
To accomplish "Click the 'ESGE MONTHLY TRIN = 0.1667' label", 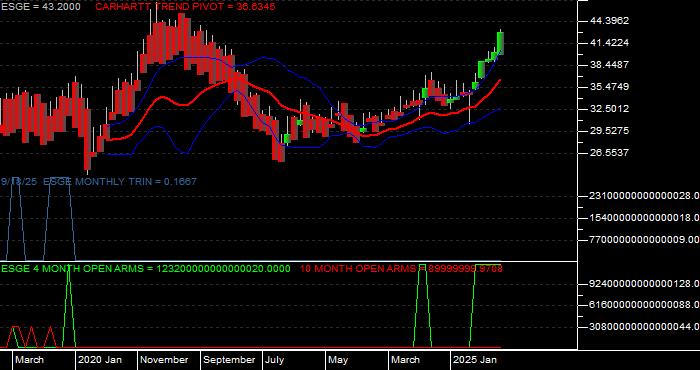I will [120, 182].
